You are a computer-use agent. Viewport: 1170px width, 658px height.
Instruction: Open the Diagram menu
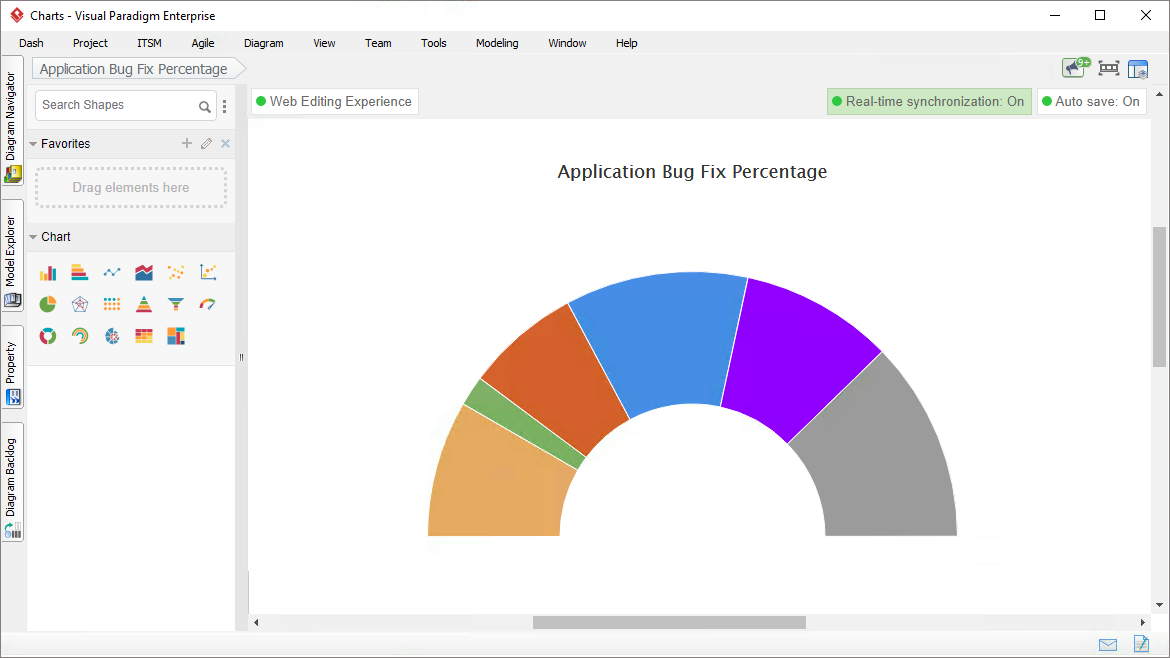pyautogui.click(x=263, y=43)
